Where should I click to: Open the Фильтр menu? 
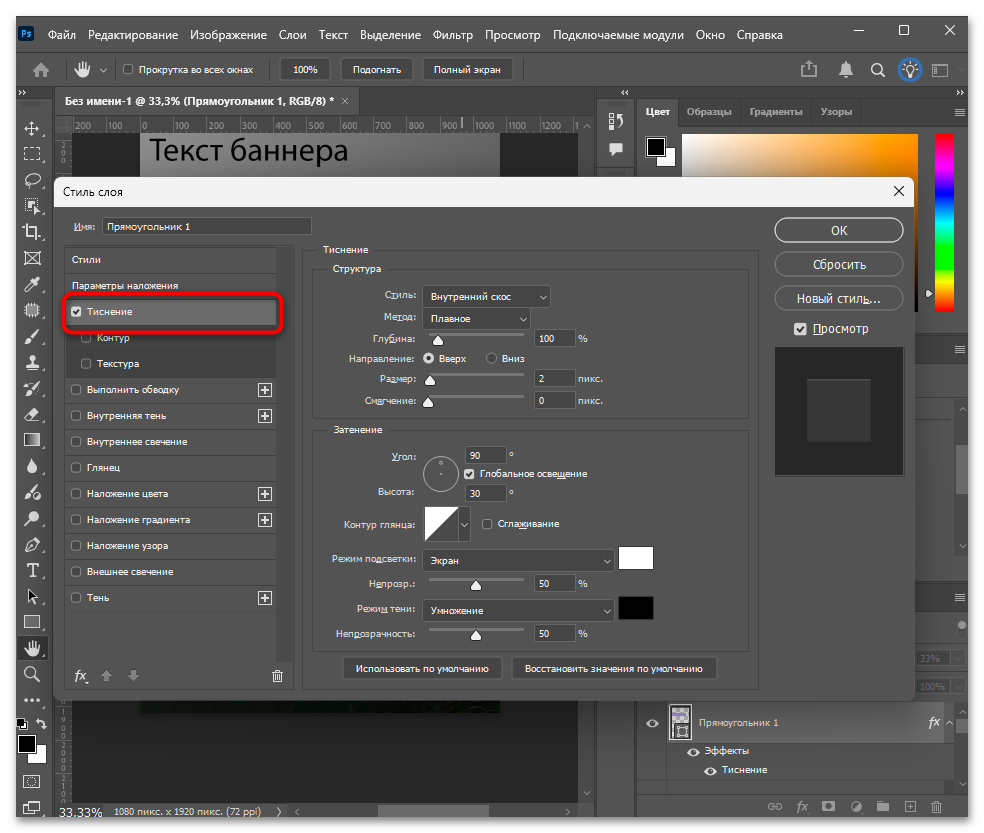click(x=452, y=35)
